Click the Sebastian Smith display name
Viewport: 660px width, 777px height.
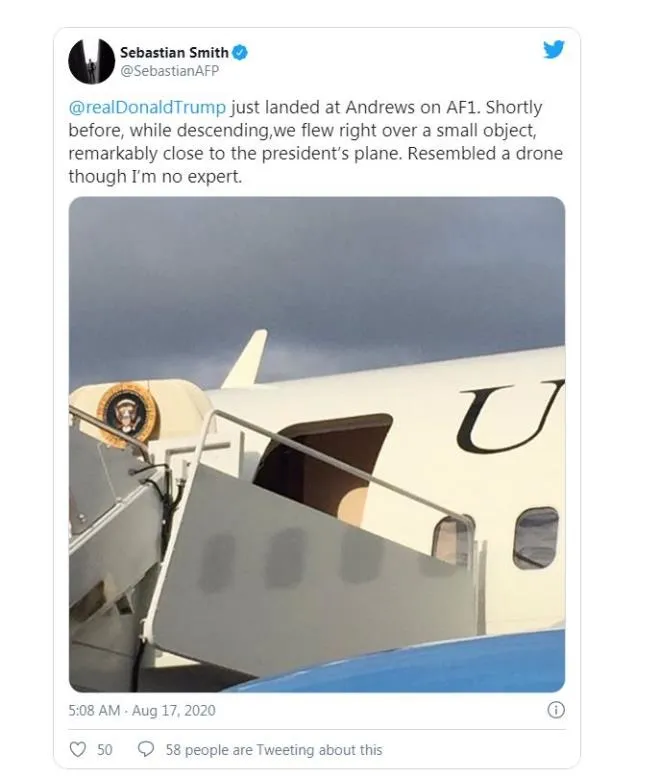pos(172,52)
